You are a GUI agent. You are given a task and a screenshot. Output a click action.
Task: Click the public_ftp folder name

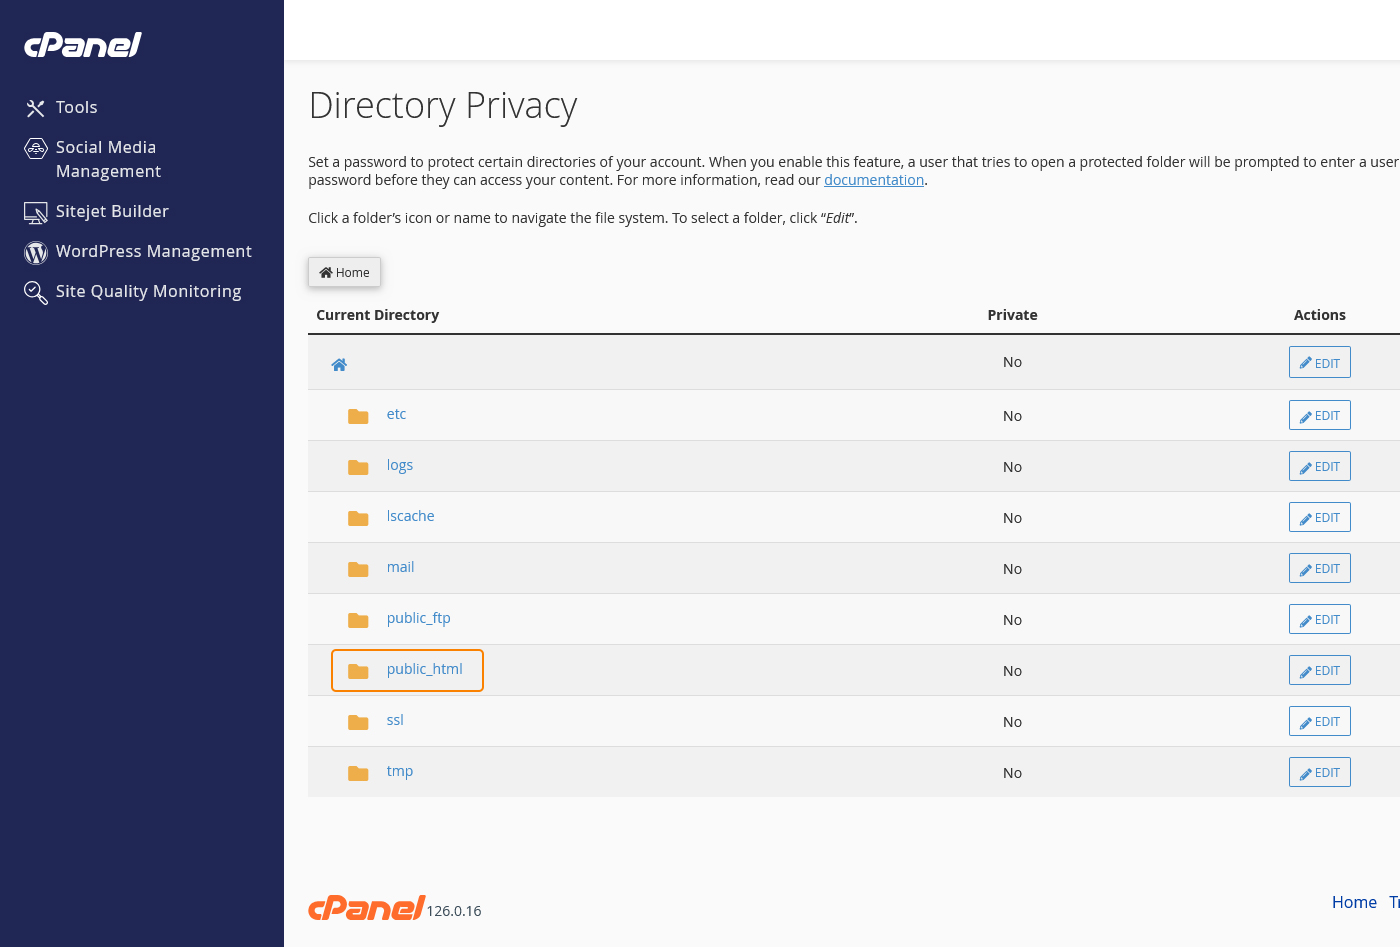tap(418, 618)
